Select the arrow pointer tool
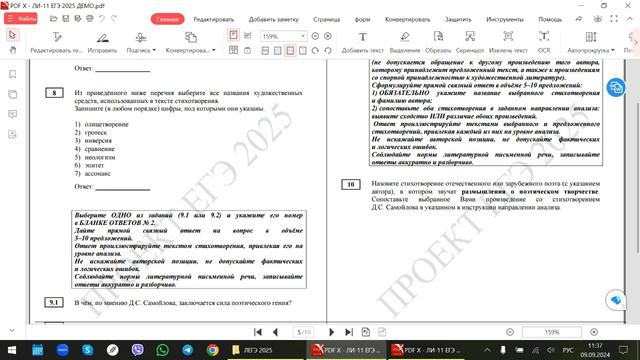This screenshot has width=640, height=360. tap(12, 35)
